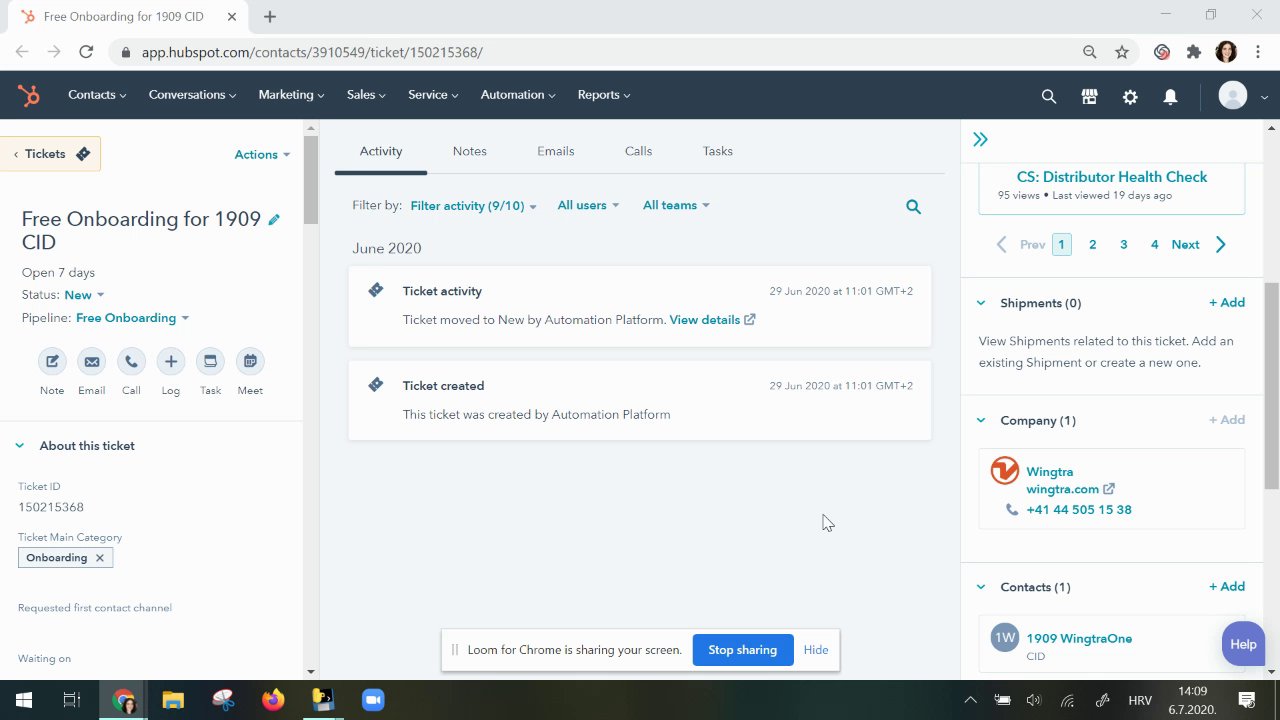Open File Explorer from the taskbar
1280x720 pixels.
click(173, 700)
